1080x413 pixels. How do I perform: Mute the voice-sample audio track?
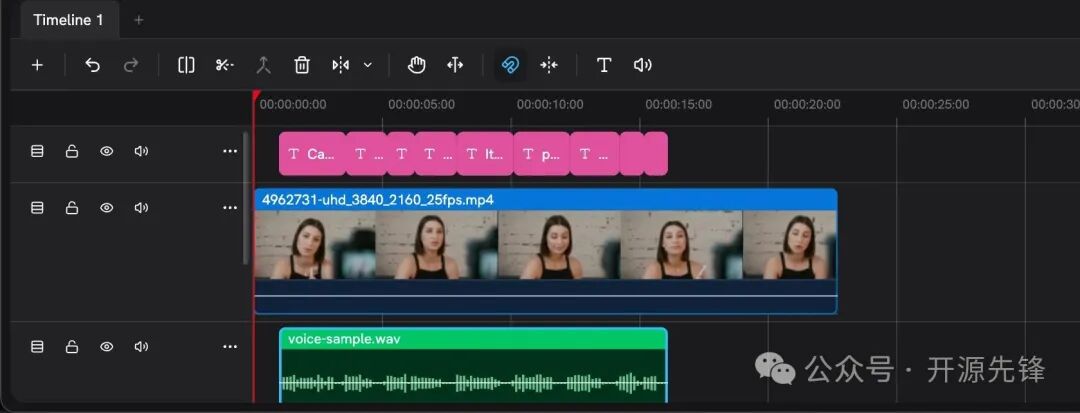tap(141, 347)
